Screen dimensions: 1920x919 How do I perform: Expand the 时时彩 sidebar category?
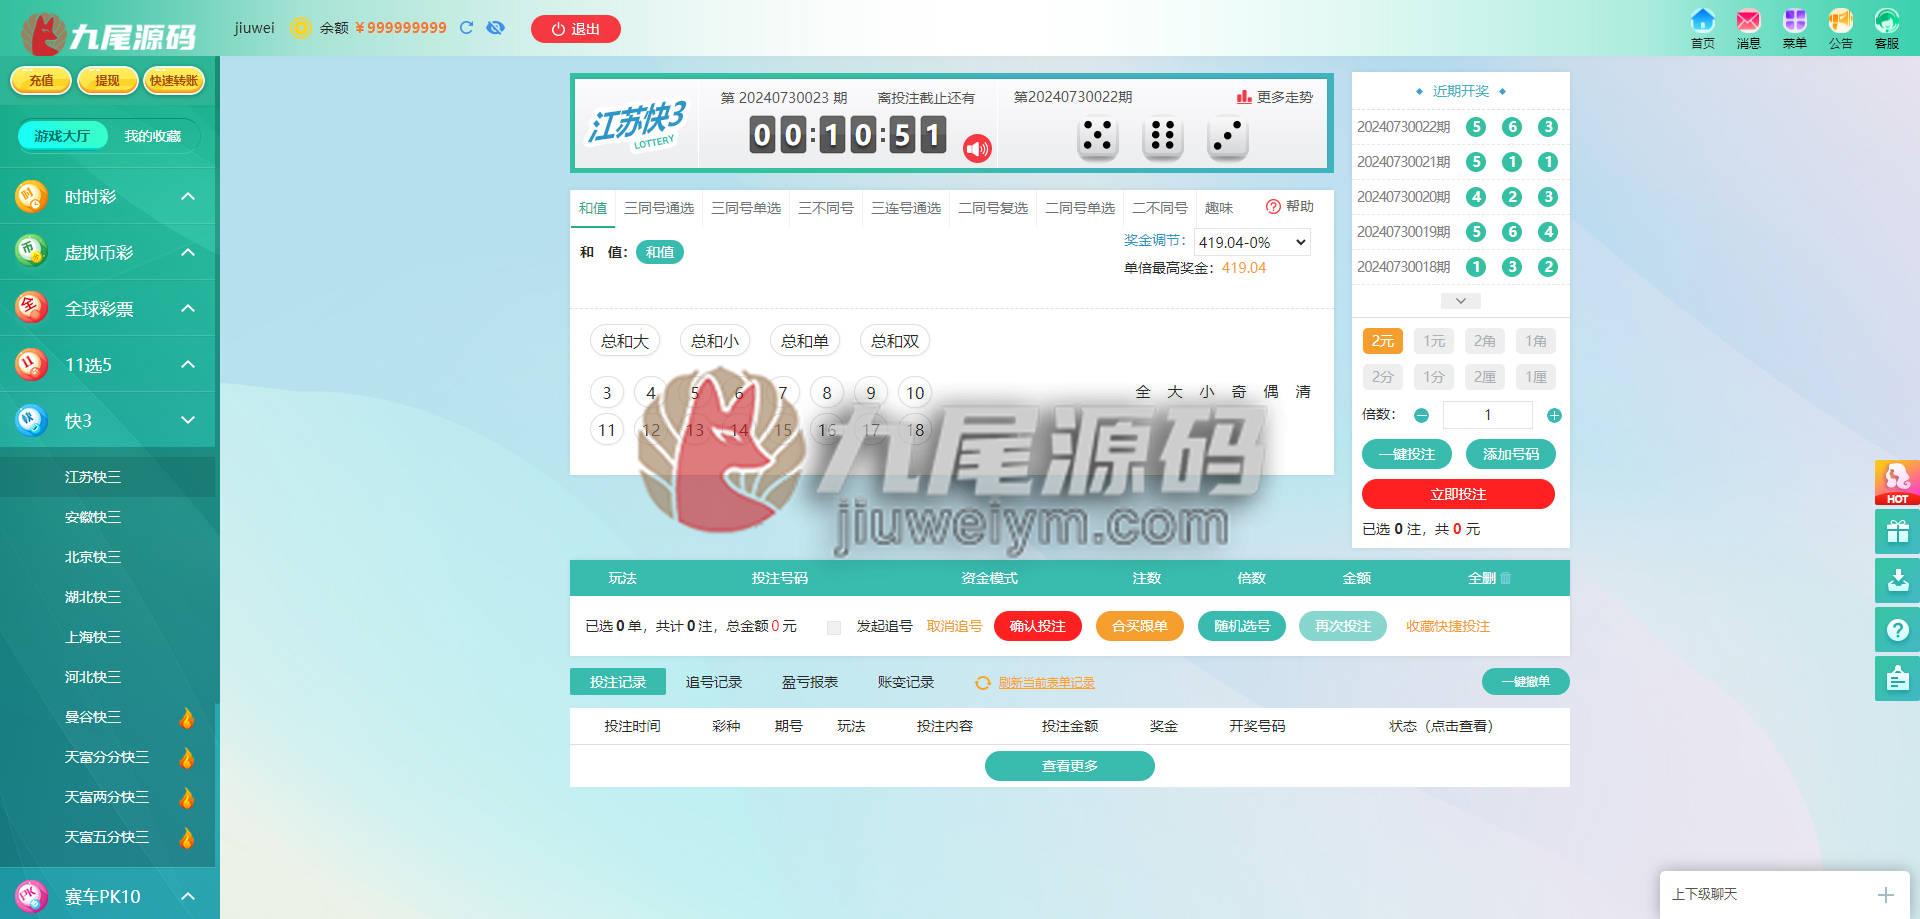(108, 197)
